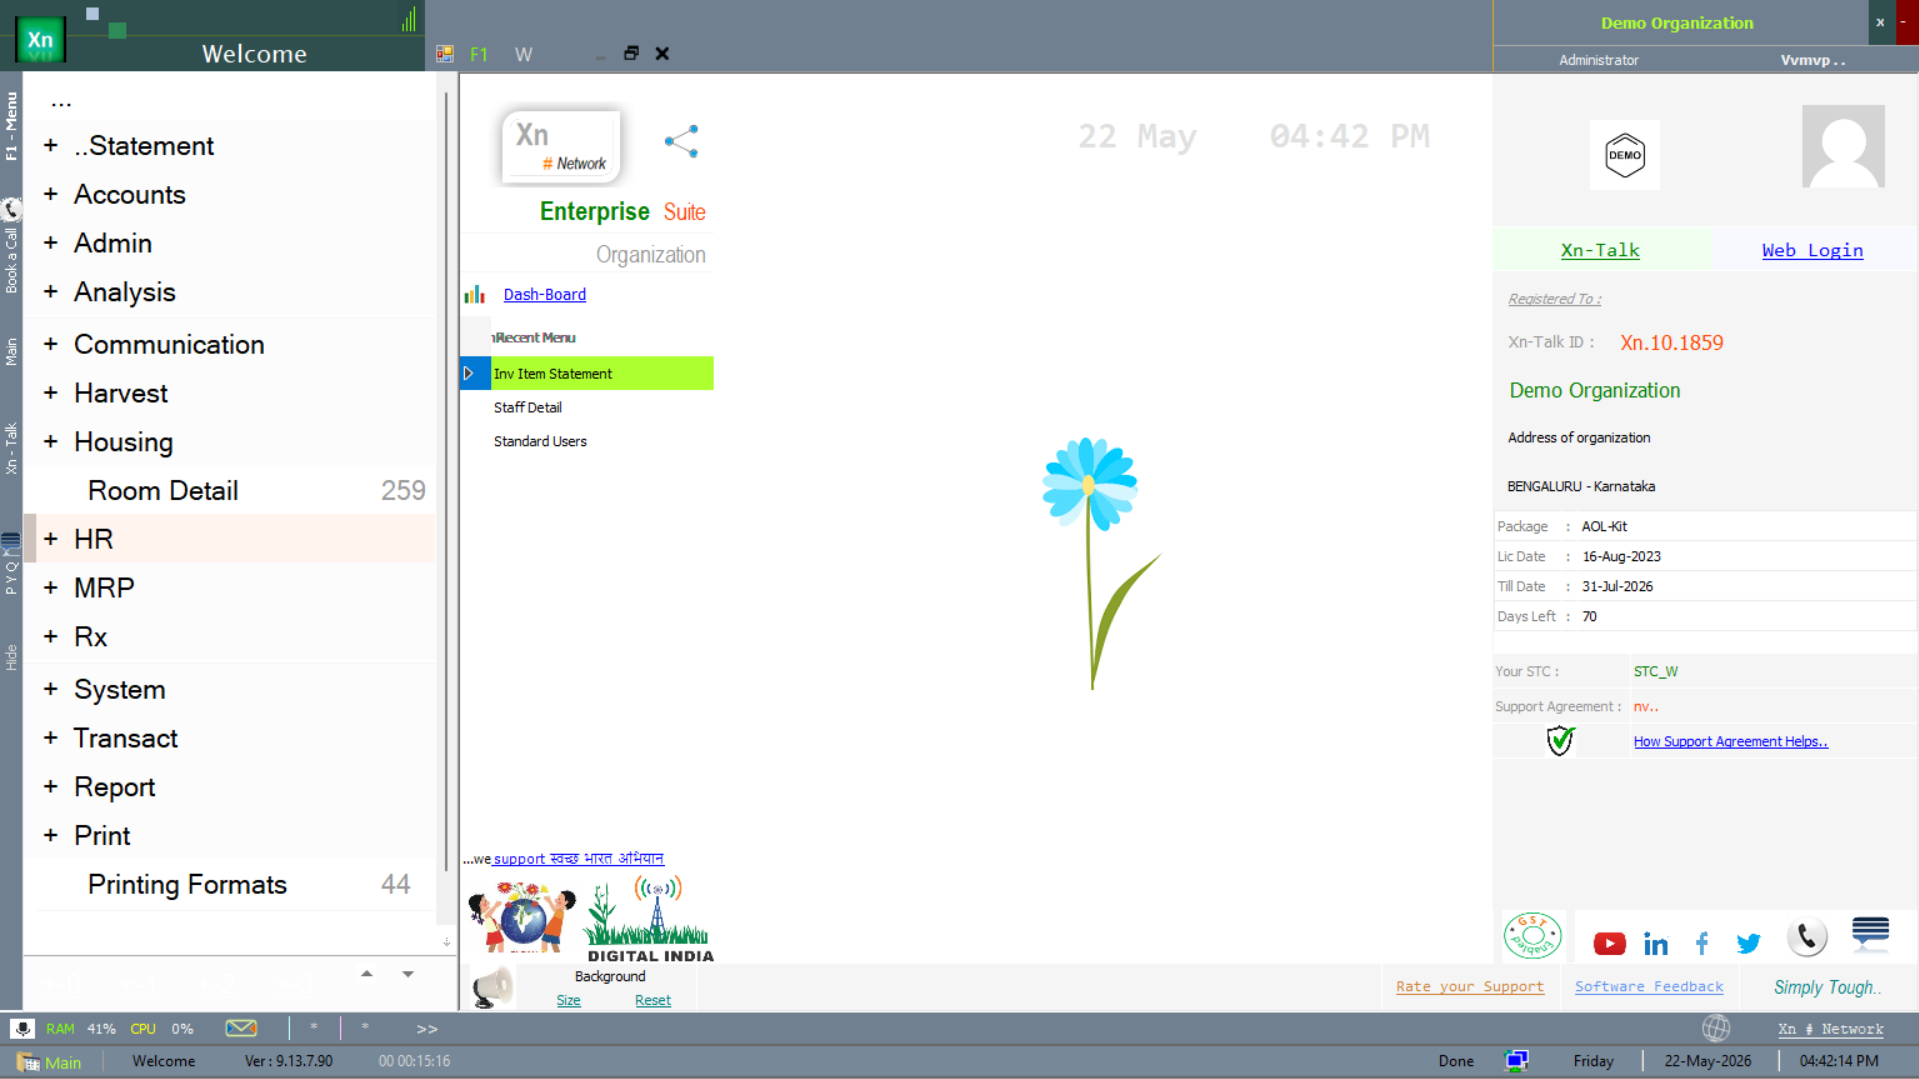Click the Rate your Support link
This screenshot has width=1919, height=1079.
[x=1470, y=986]
